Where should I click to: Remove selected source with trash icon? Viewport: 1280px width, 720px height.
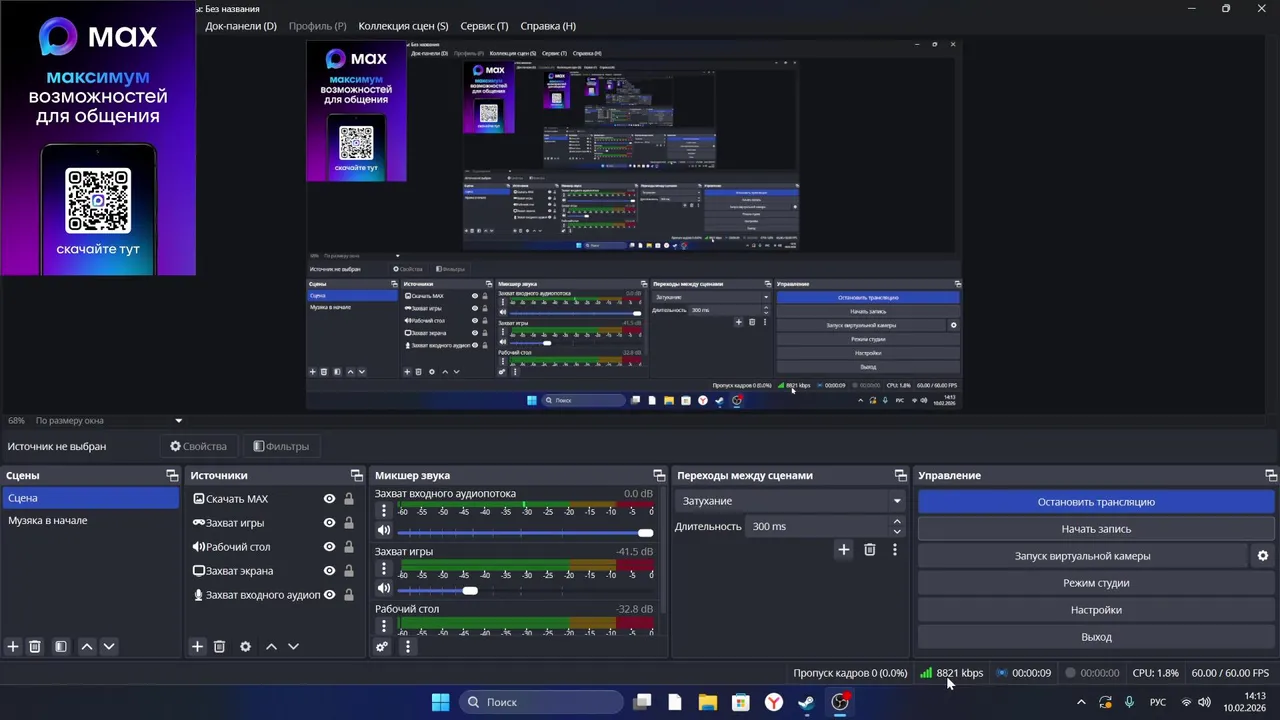click(219, 647)
